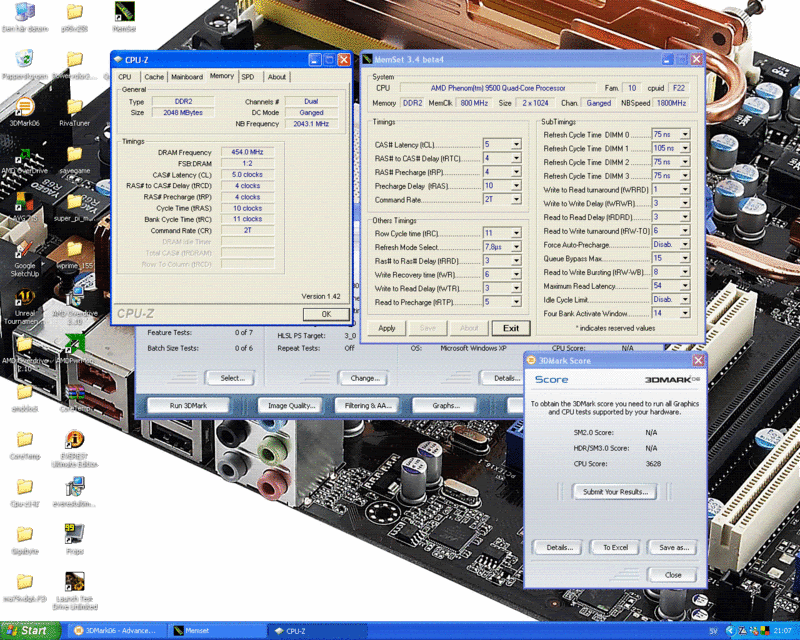Screen dimensions: 800x640
Task: Click Select button under Tests in 3DMark06
Action: pyautogui.click(x=232, y=378)
